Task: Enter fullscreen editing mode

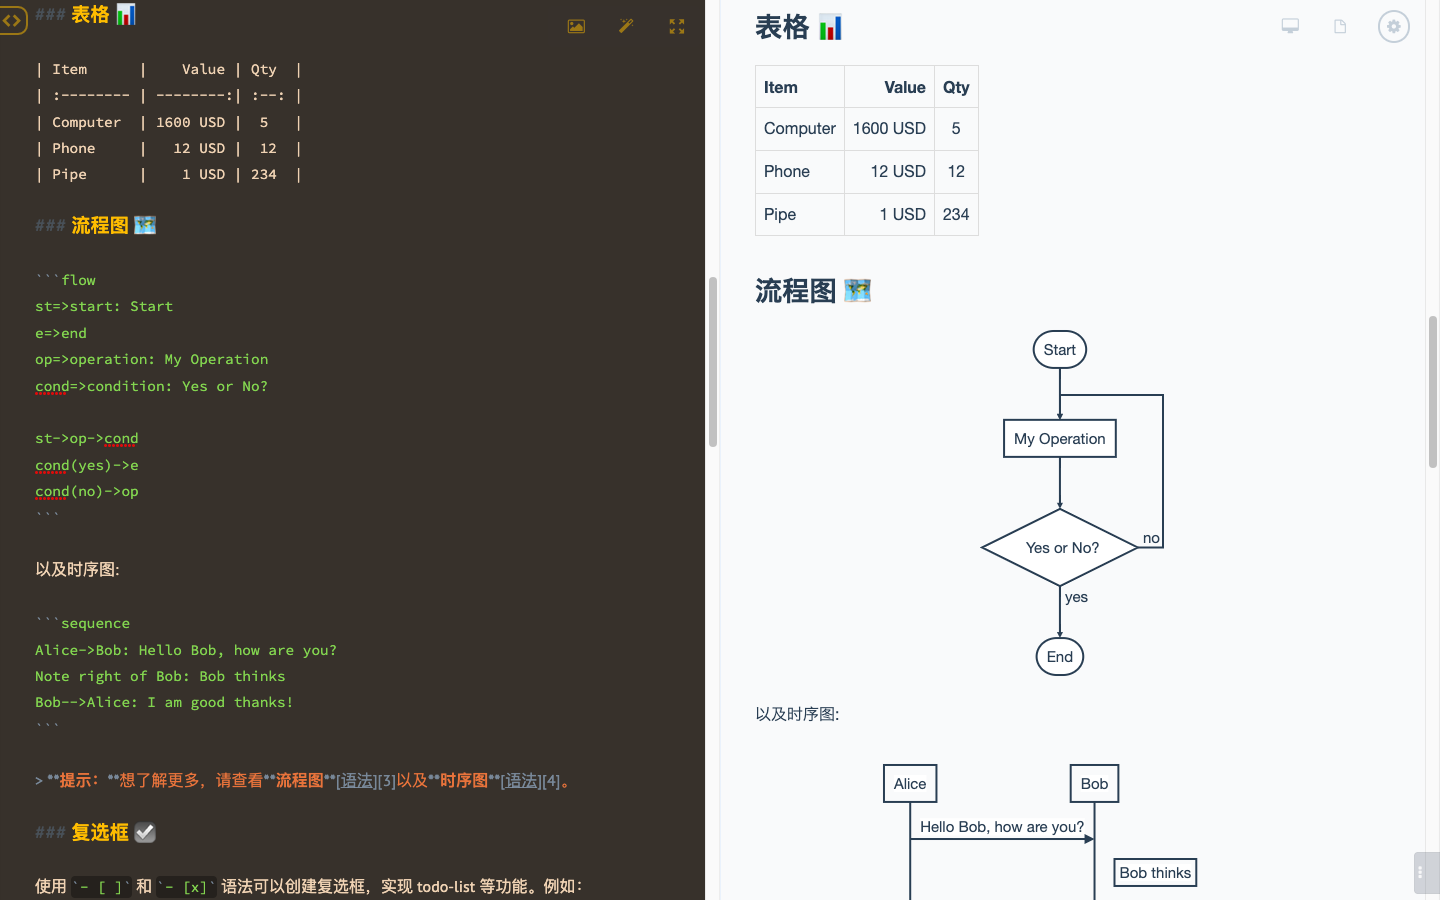Action: [676, 26]
